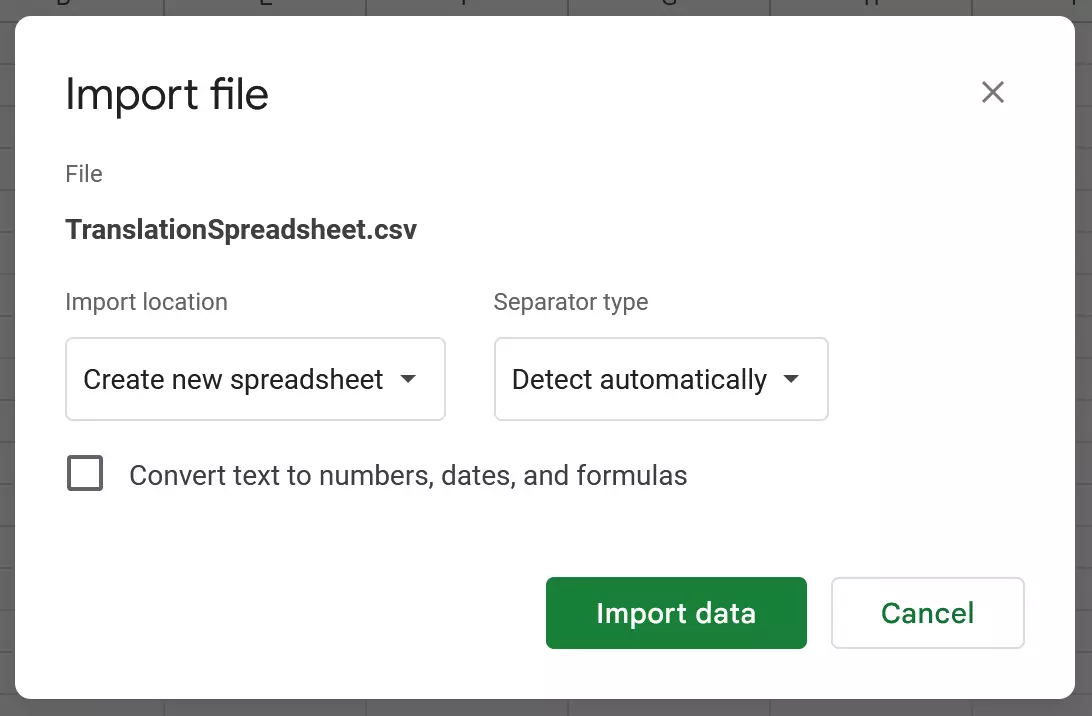Tick the Convert text to numbers checkbox

(85, 473)
